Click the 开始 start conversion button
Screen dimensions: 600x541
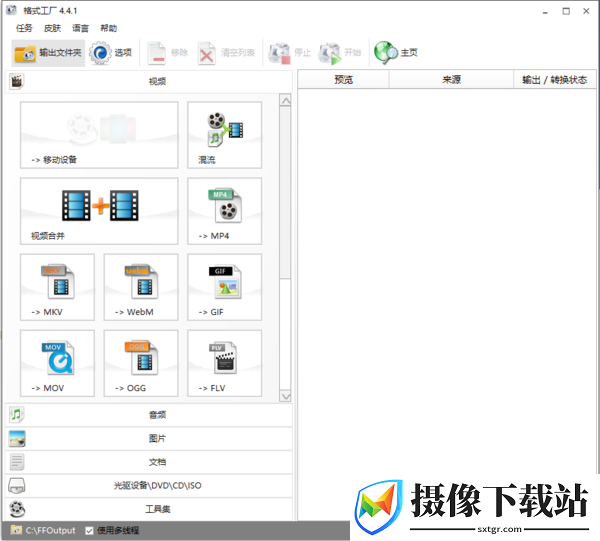[340, 53]
